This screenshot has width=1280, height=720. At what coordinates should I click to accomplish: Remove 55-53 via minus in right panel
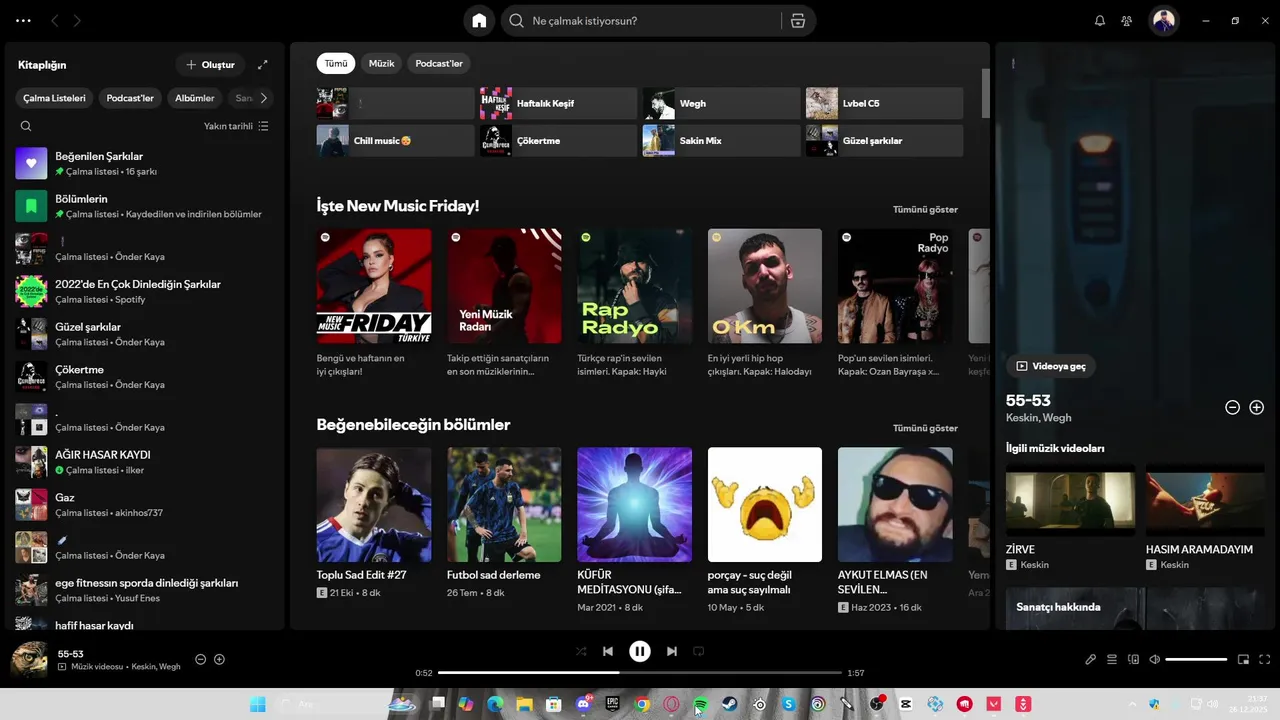(1232, 407)
